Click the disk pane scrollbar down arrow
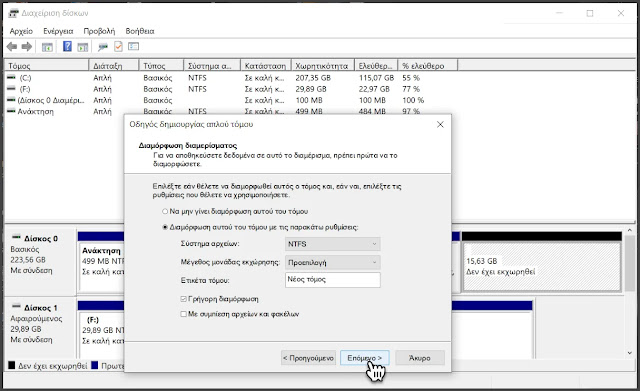The width and height of the screenshot is (640, 391). [x=629, y=353]
